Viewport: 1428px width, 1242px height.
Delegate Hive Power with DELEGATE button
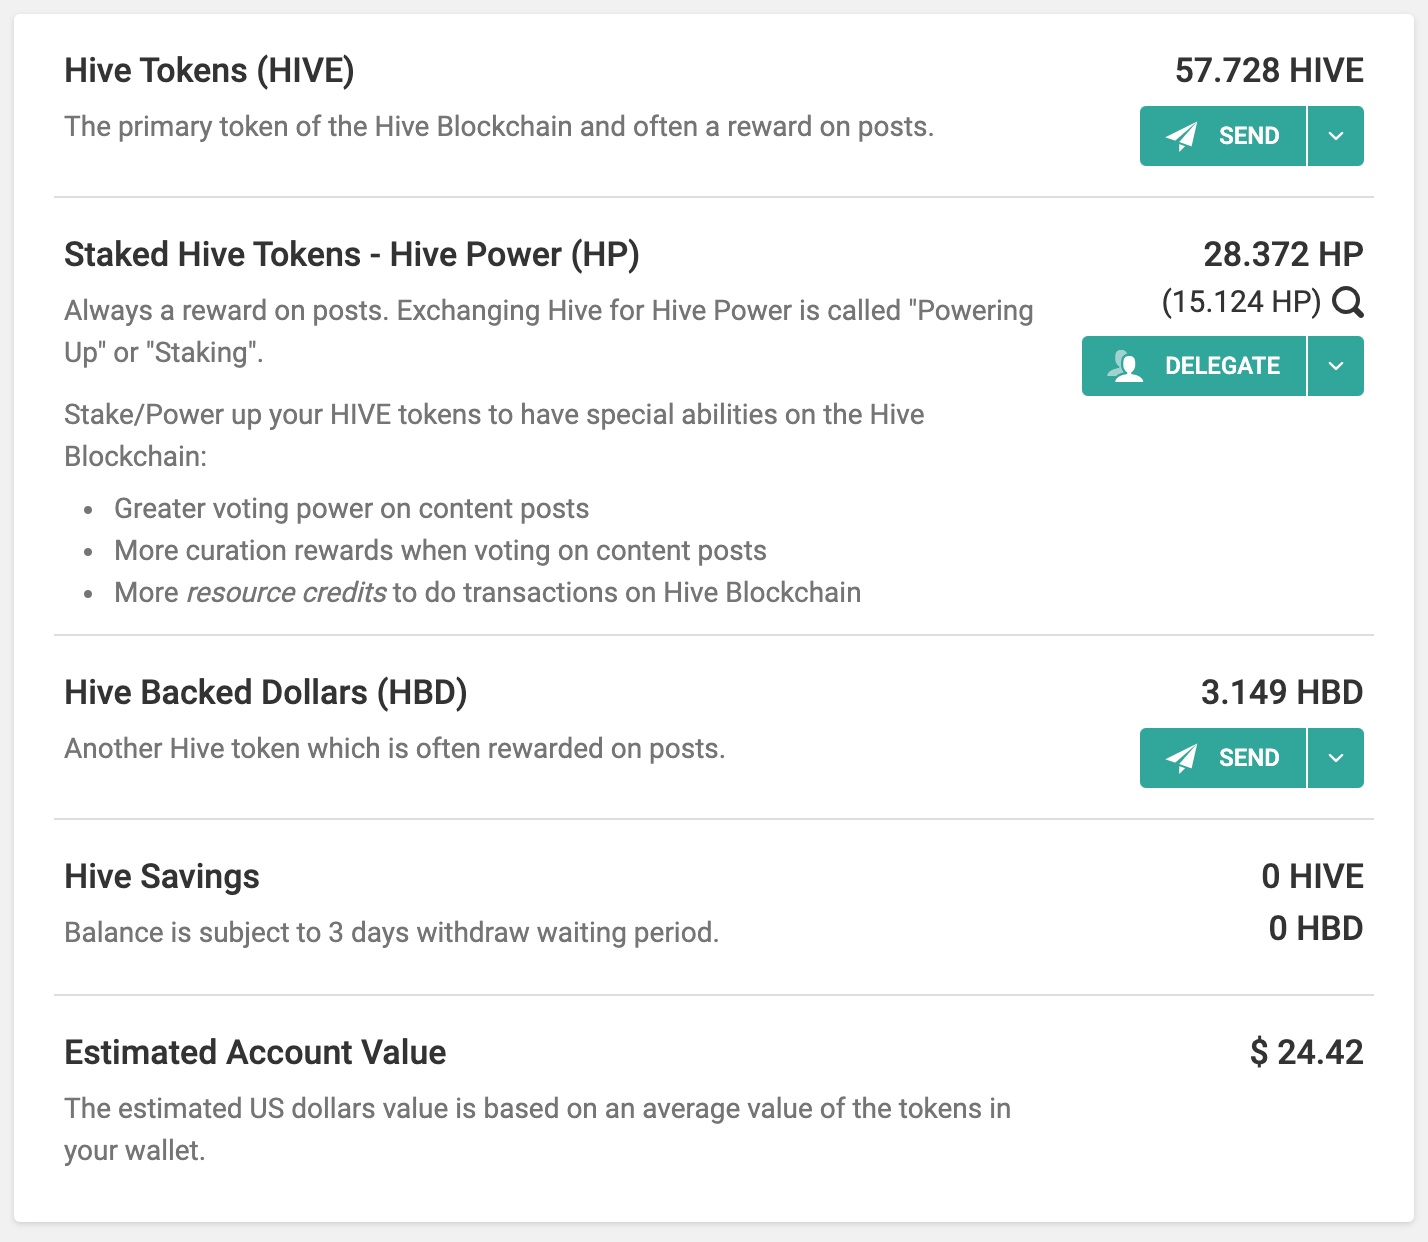tap(1194, 366)
